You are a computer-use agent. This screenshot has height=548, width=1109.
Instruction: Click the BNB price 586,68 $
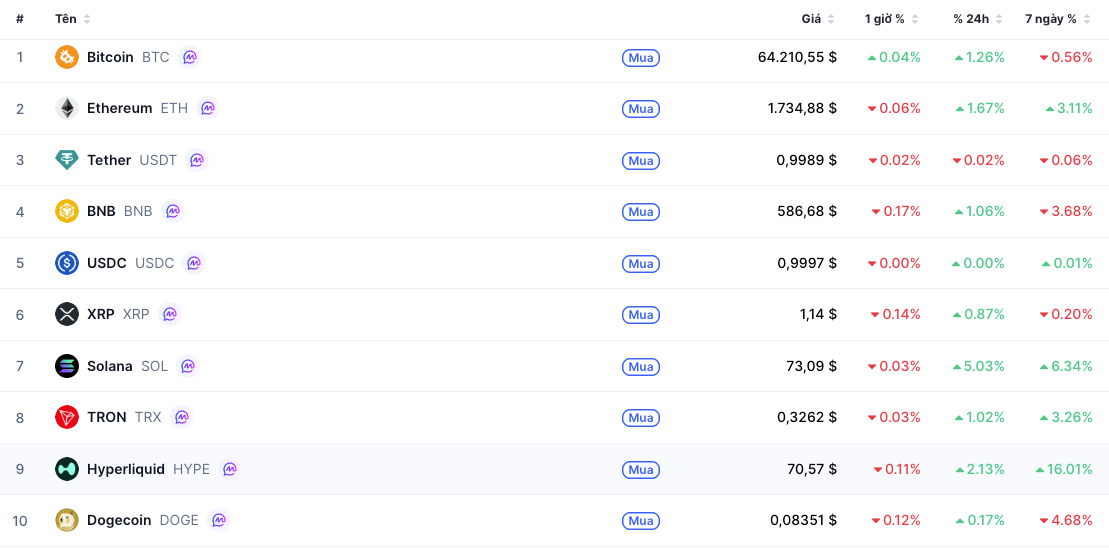pos(807,211)
